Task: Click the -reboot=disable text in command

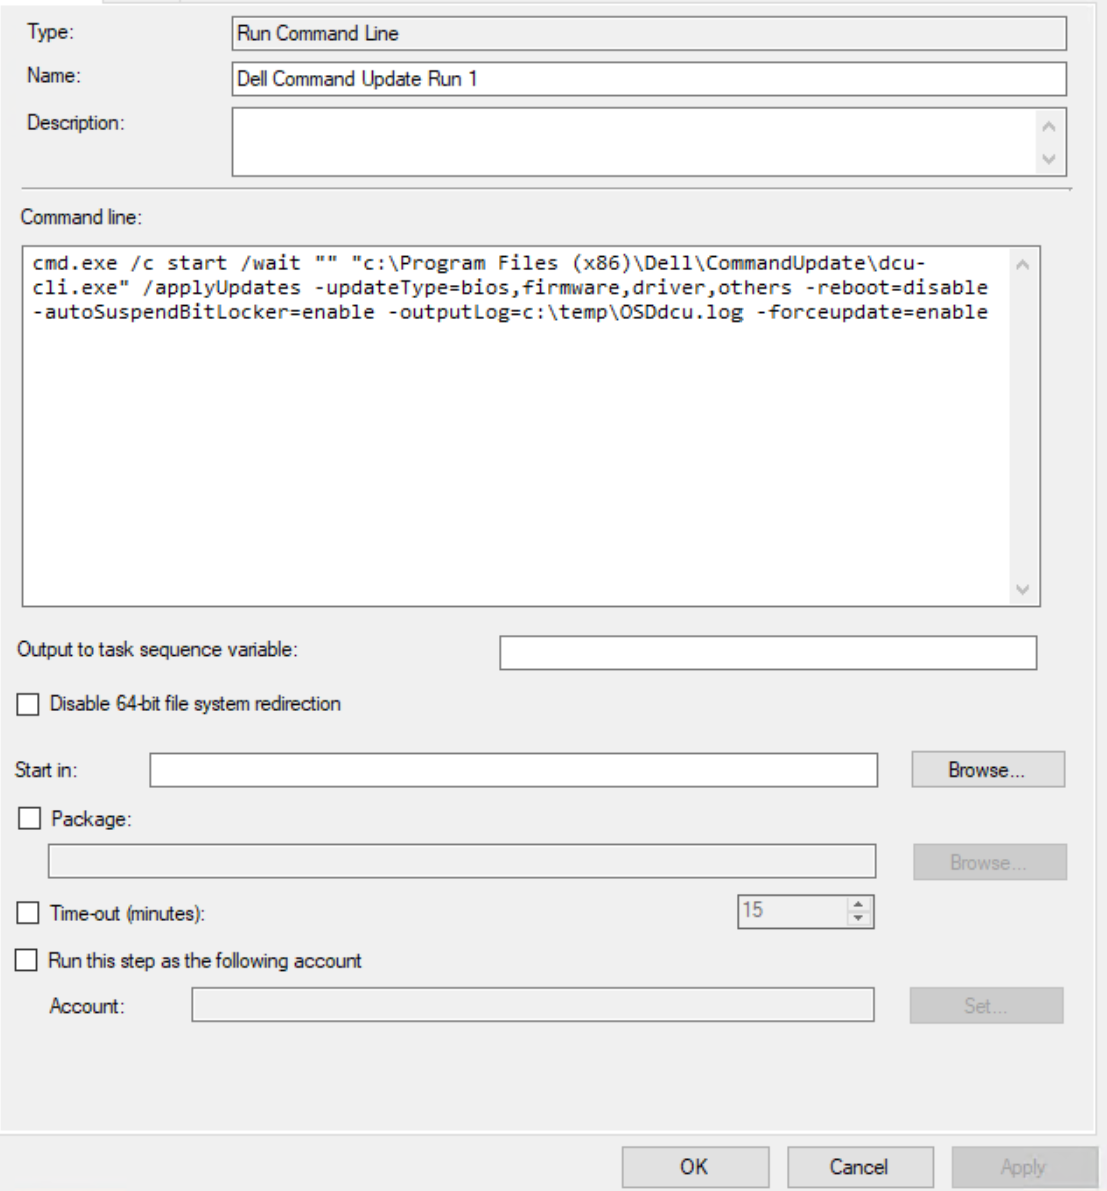Action: (x=897, y=288)
